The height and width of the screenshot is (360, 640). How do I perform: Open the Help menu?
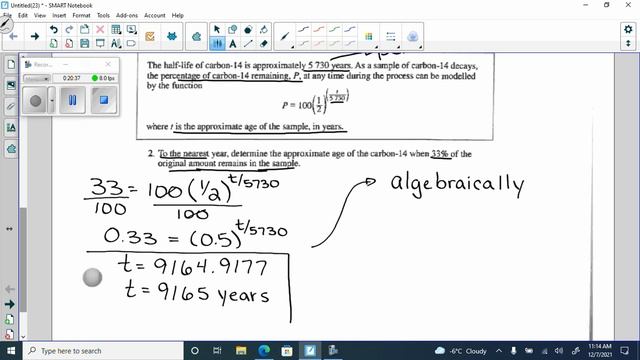178,15
